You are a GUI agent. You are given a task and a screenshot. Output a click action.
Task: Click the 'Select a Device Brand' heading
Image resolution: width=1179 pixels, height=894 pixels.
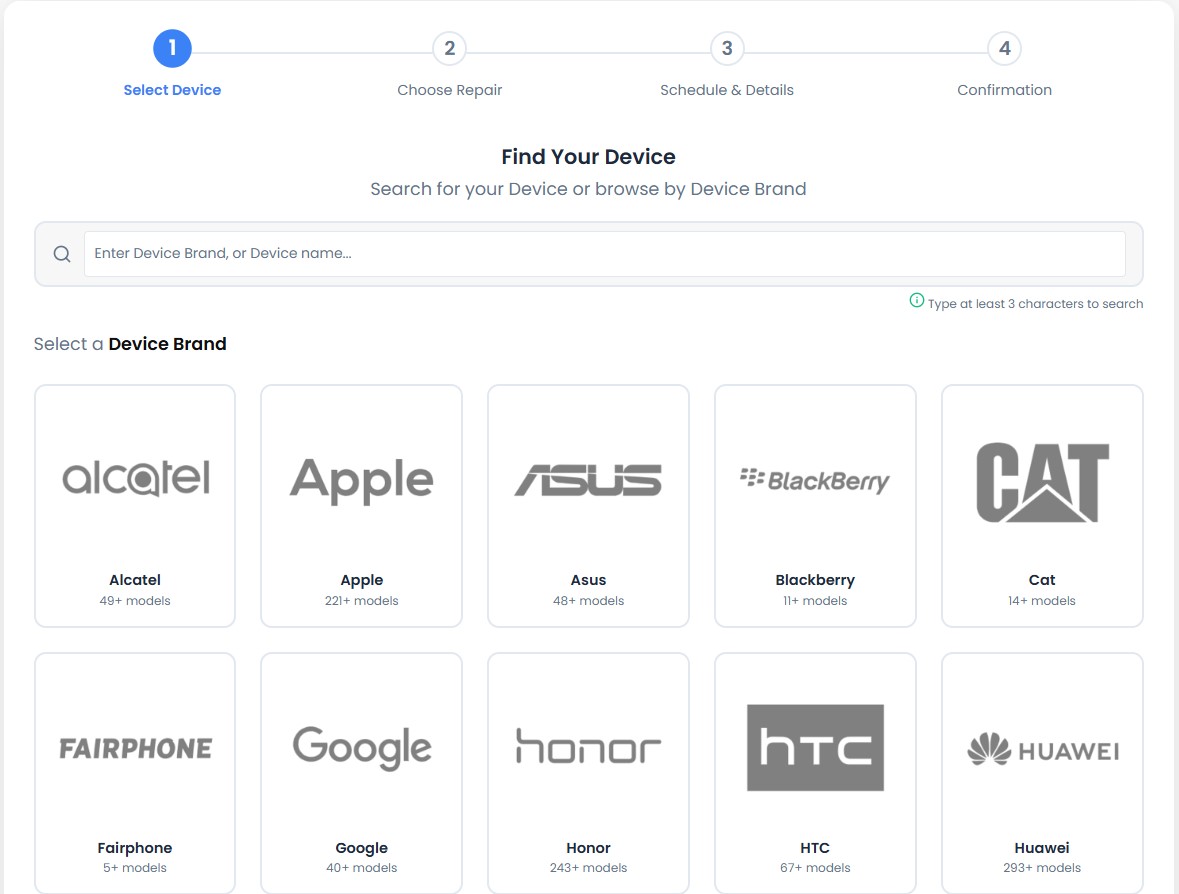click(130, 344)
